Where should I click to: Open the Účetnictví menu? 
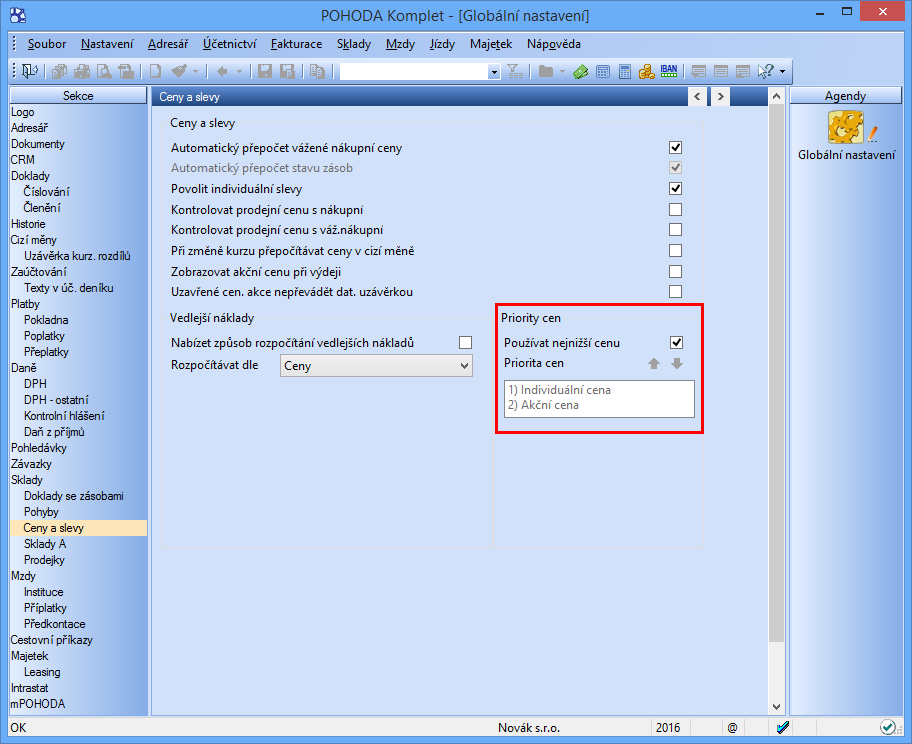pyautogui.click(x=229, y=44)
